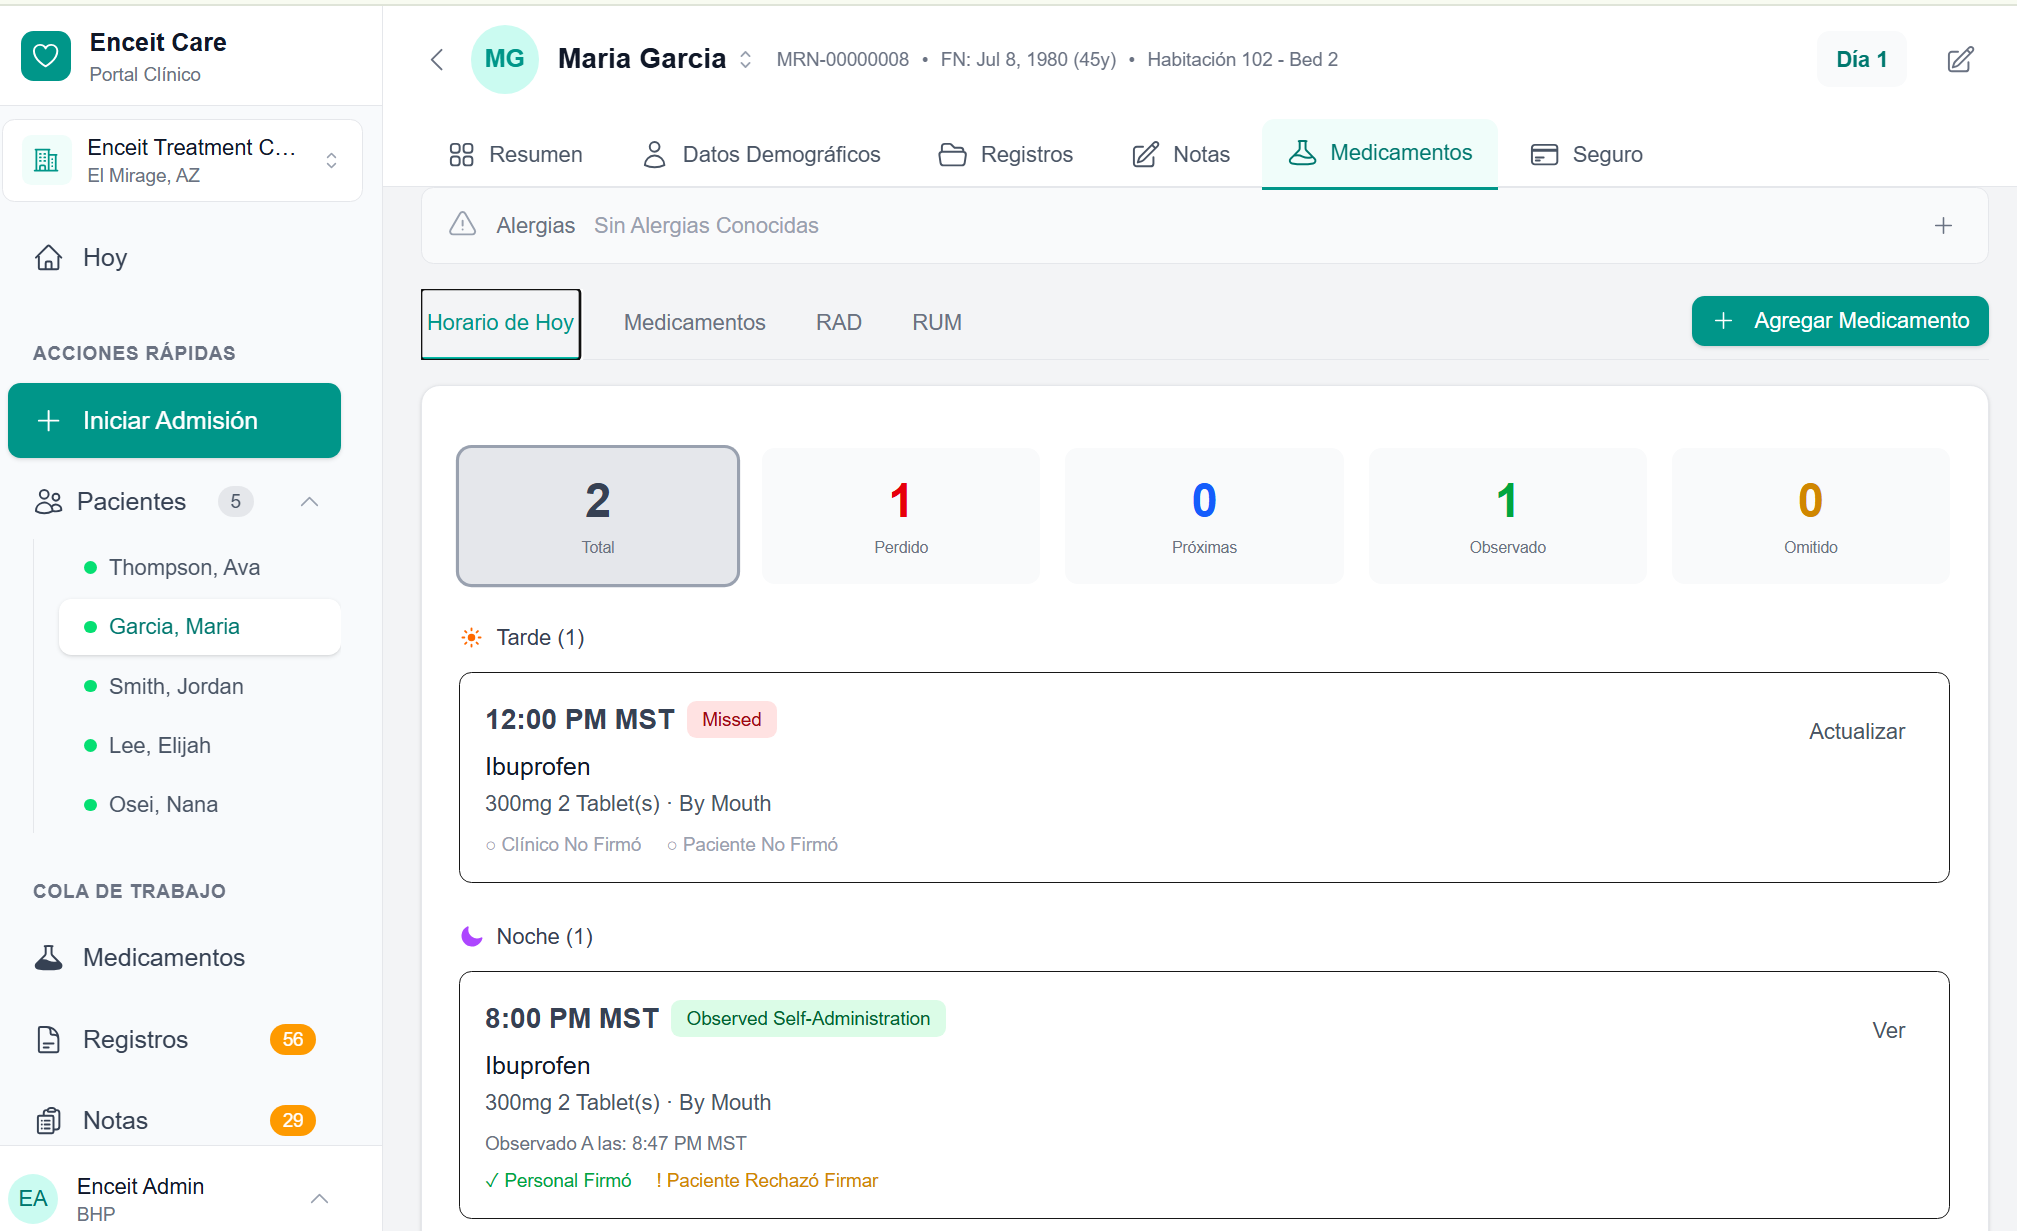Select the Medicamentos top tab
The image size is (2017, 1231).
1380,153
